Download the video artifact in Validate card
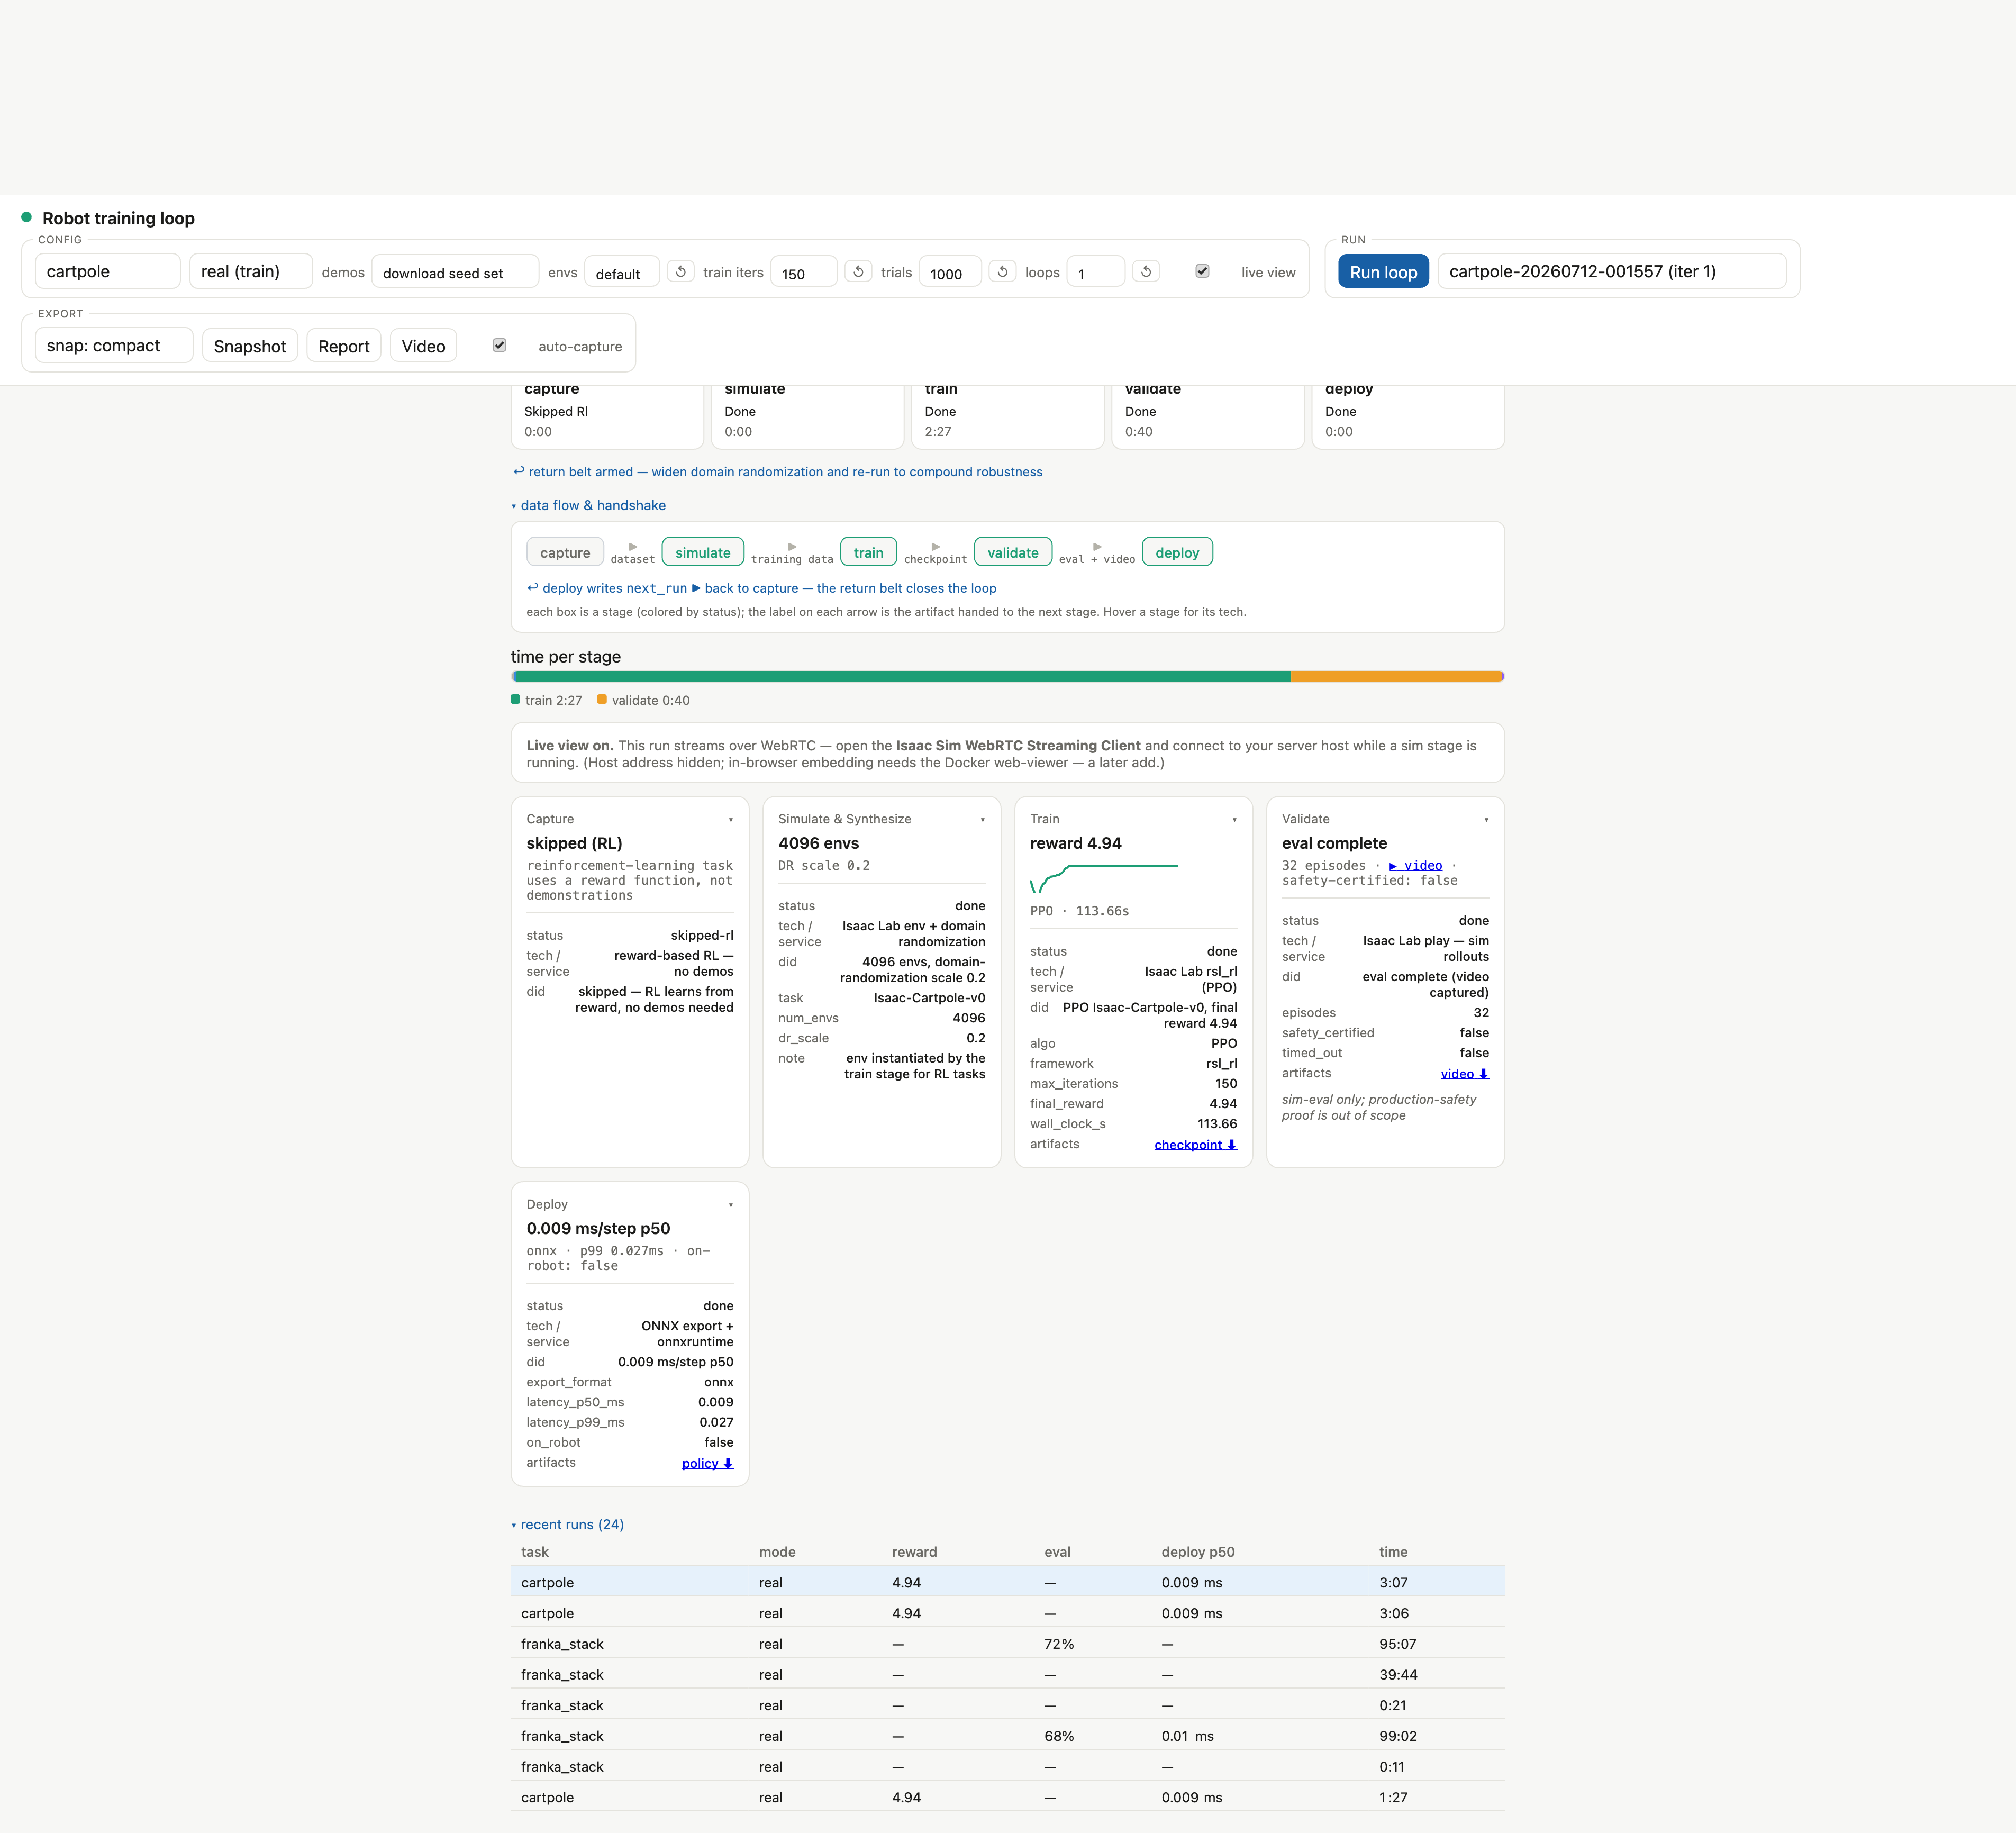This screenshot has height=1833, width=2016. [1464, 1073]
